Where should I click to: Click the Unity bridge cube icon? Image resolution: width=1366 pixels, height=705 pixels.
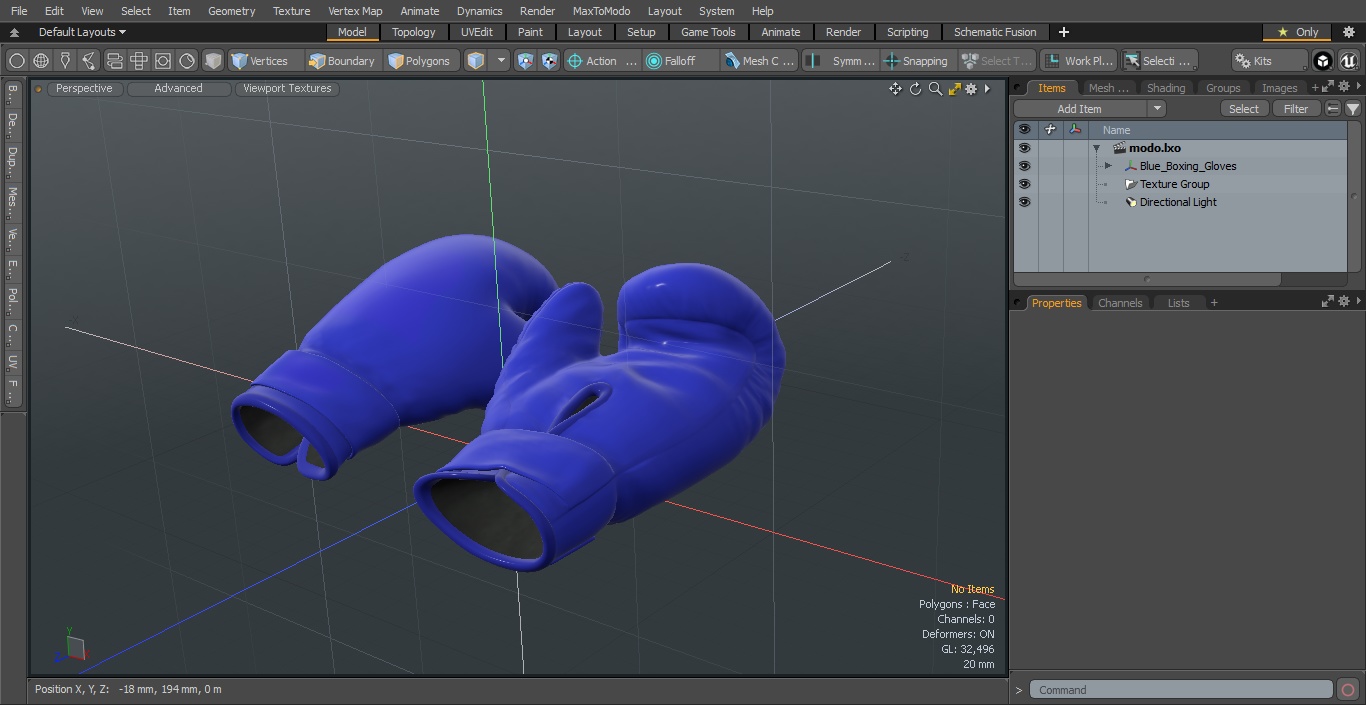pos(1323,61)
